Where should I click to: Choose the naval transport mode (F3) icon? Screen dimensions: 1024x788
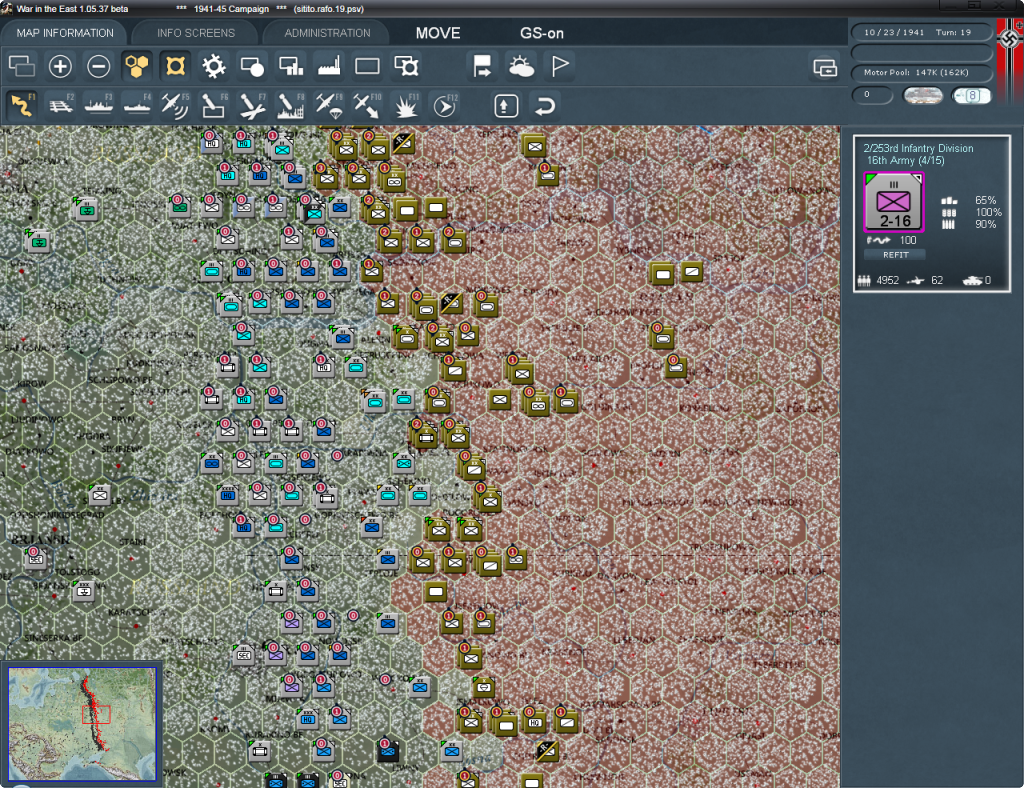click(99, 105)
